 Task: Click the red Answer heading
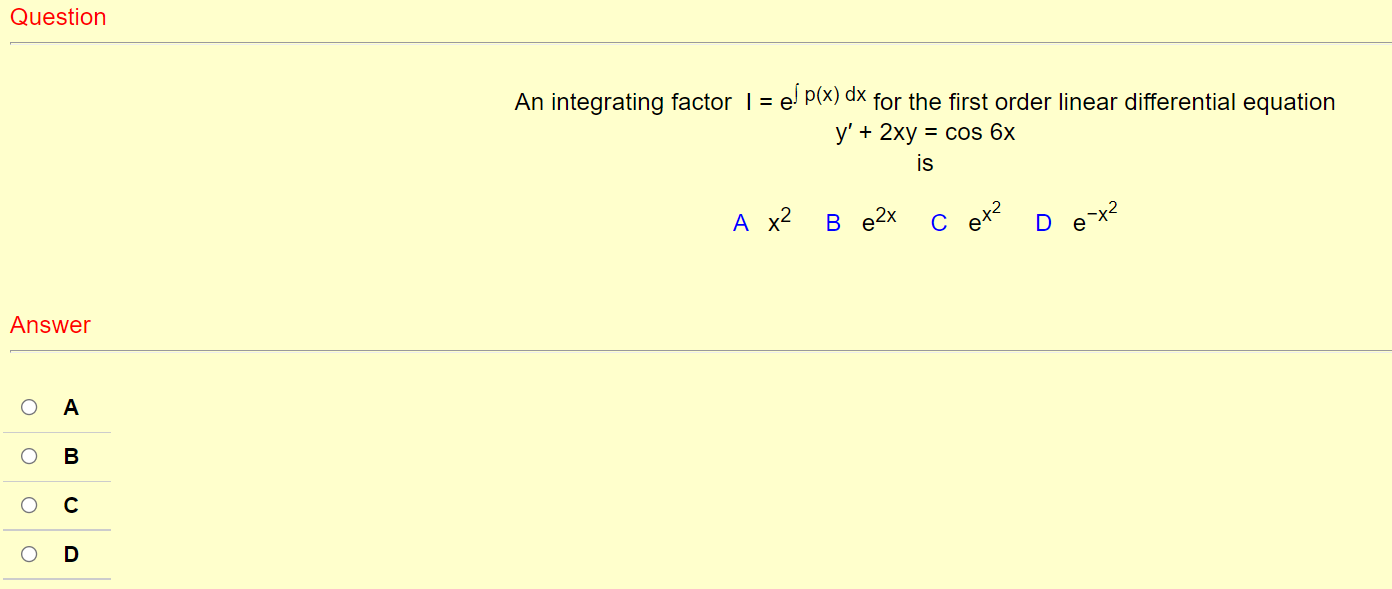click(x=50, y=325)
